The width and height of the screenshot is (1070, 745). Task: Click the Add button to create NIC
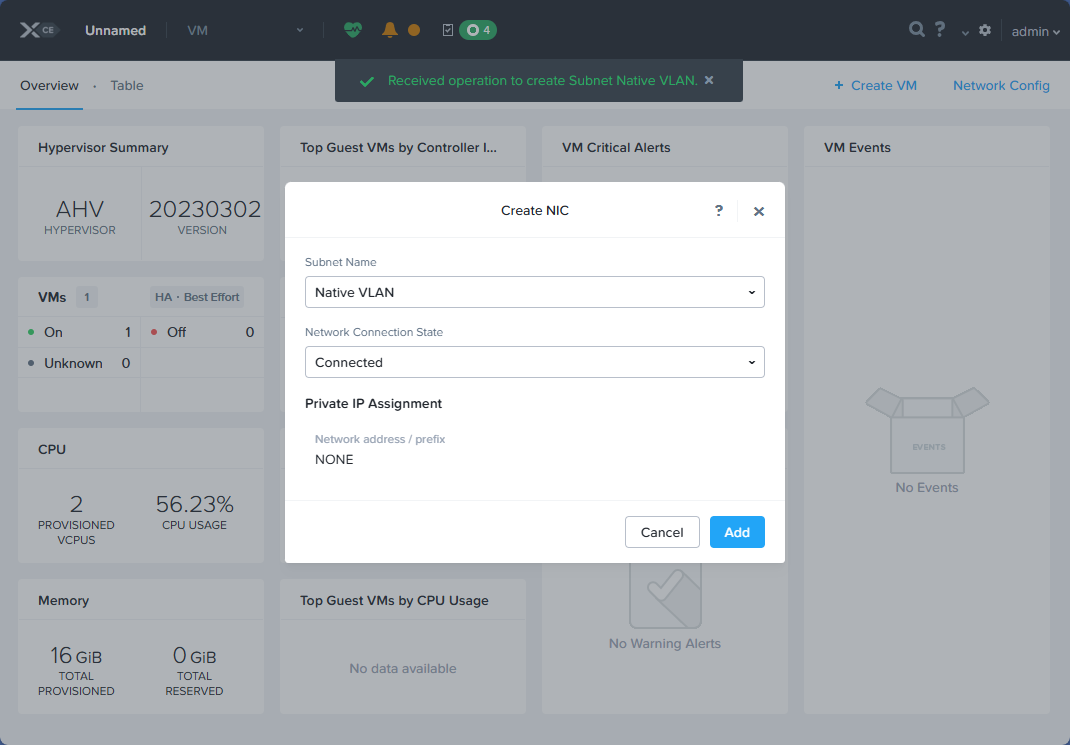click(737, 532)
